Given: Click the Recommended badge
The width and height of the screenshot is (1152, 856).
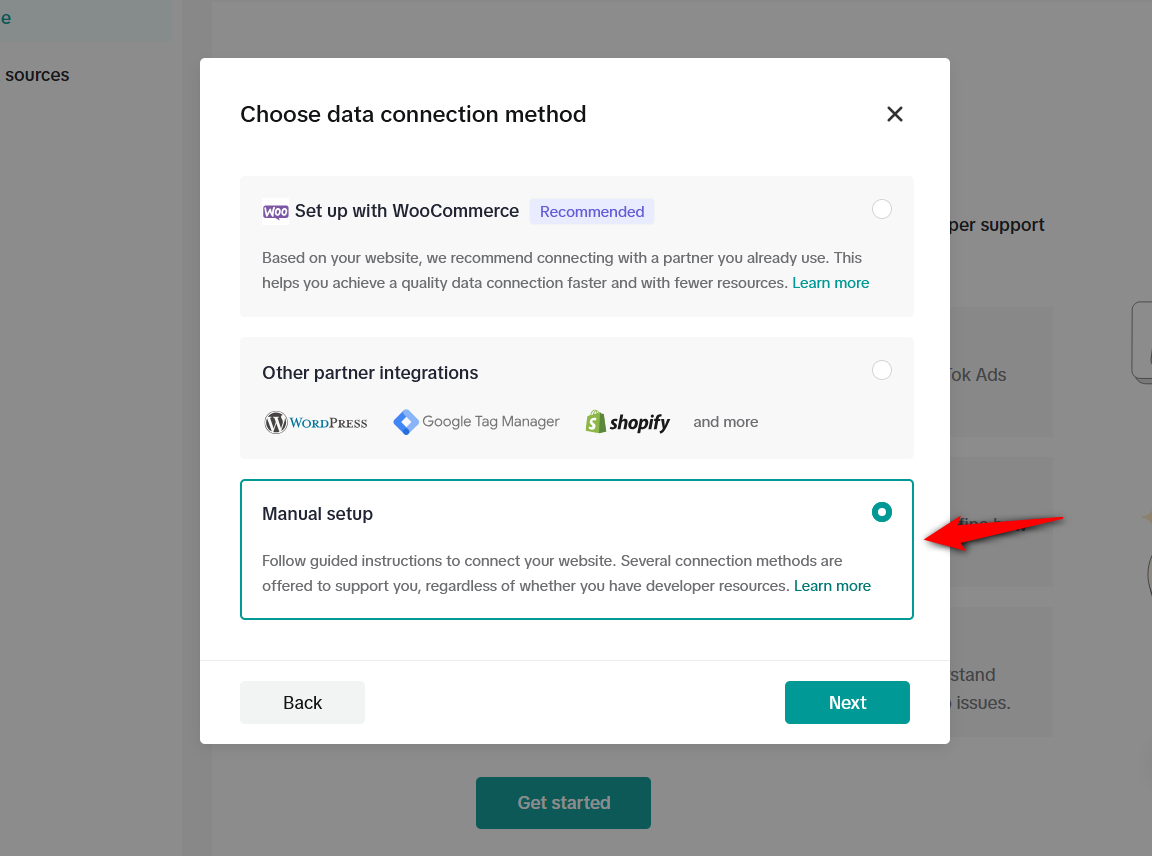Looking at the screenshot, I should click(591, 212).
